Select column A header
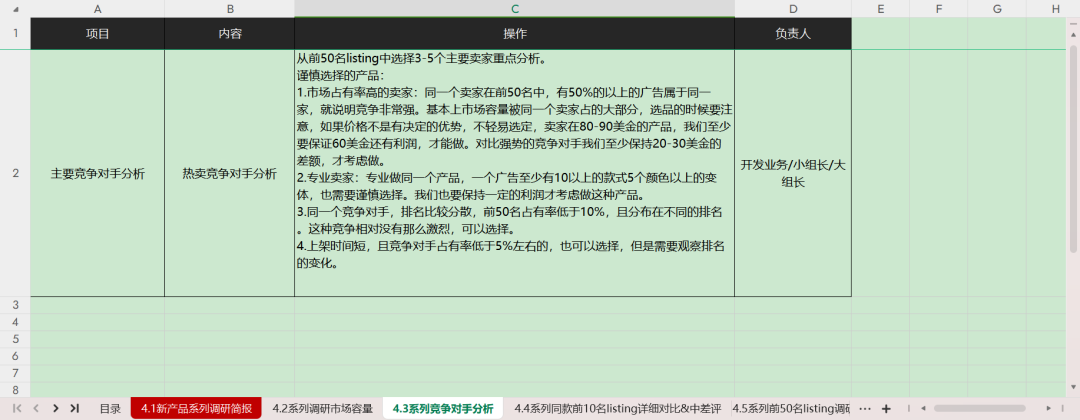This screenshot has height=420, width=1080. (x=97, y=9)
